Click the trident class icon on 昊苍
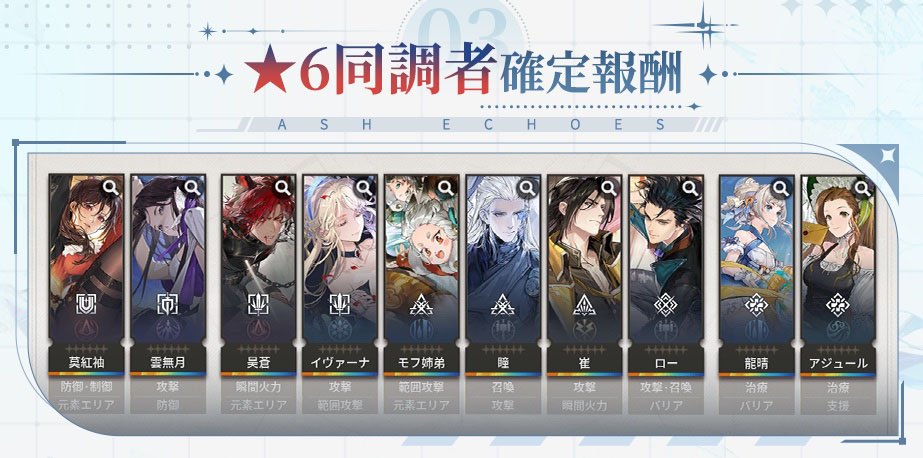Viewport: 923px width, 458px height. (258, 304)
